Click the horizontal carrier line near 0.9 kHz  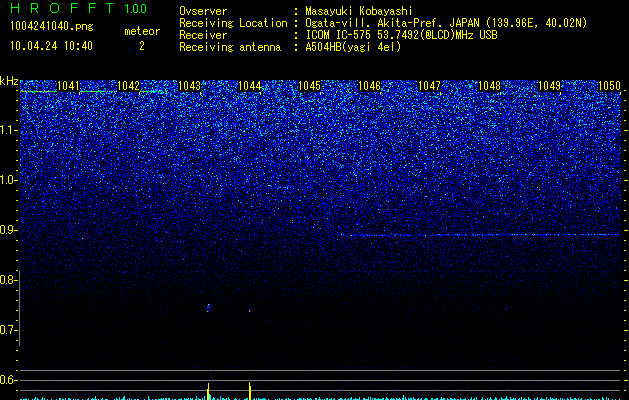(479, 235)
